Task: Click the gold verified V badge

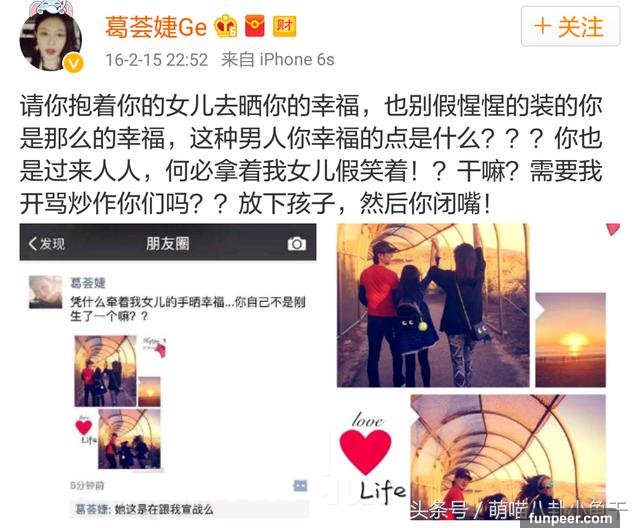Action: pos(74,64)
